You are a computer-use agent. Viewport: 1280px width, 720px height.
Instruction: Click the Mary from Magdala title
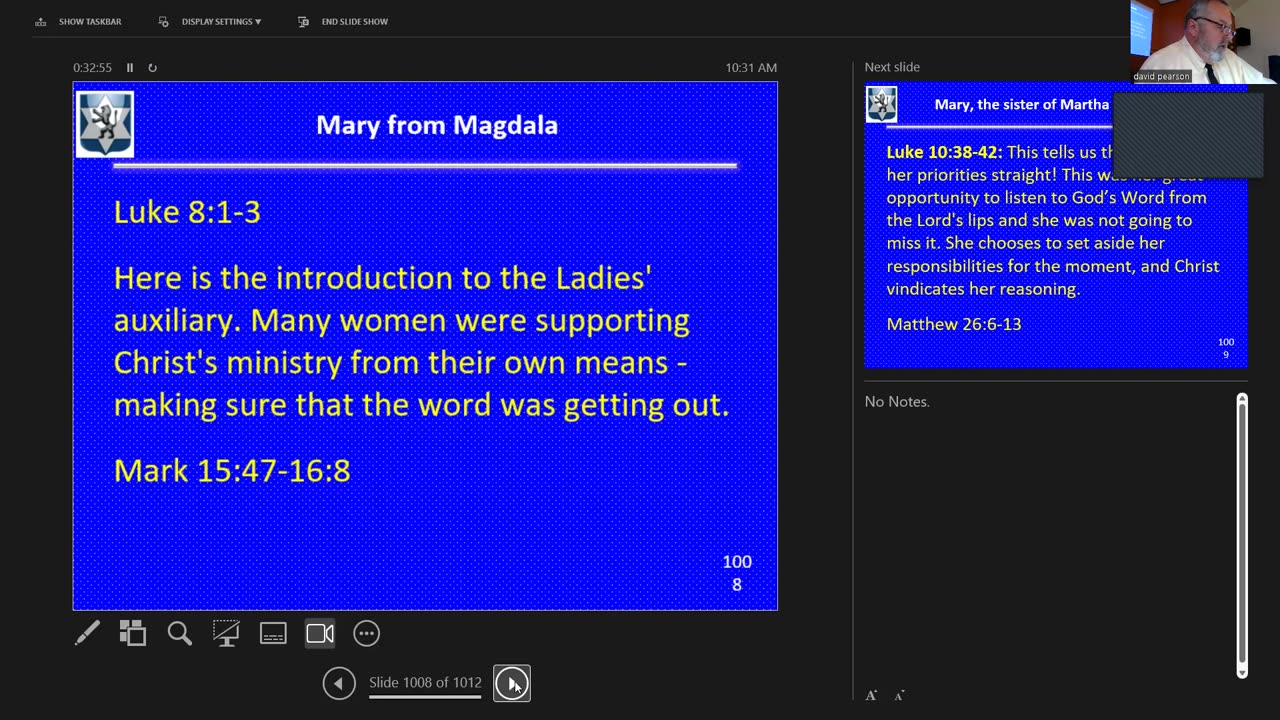[x=437, y=125]
